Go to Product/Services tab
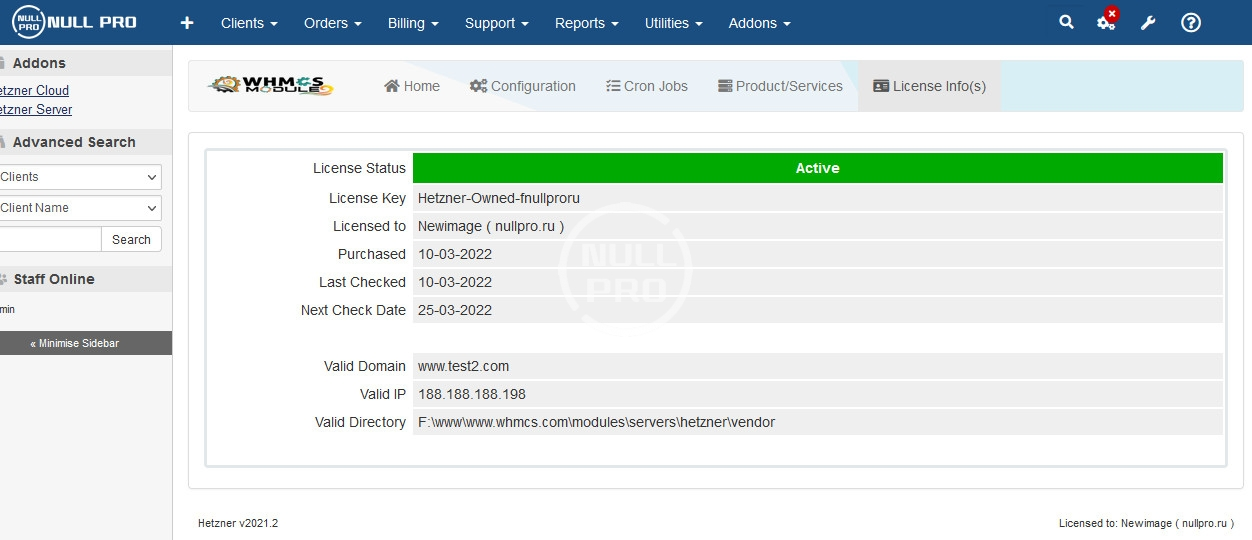 (780, 86)
